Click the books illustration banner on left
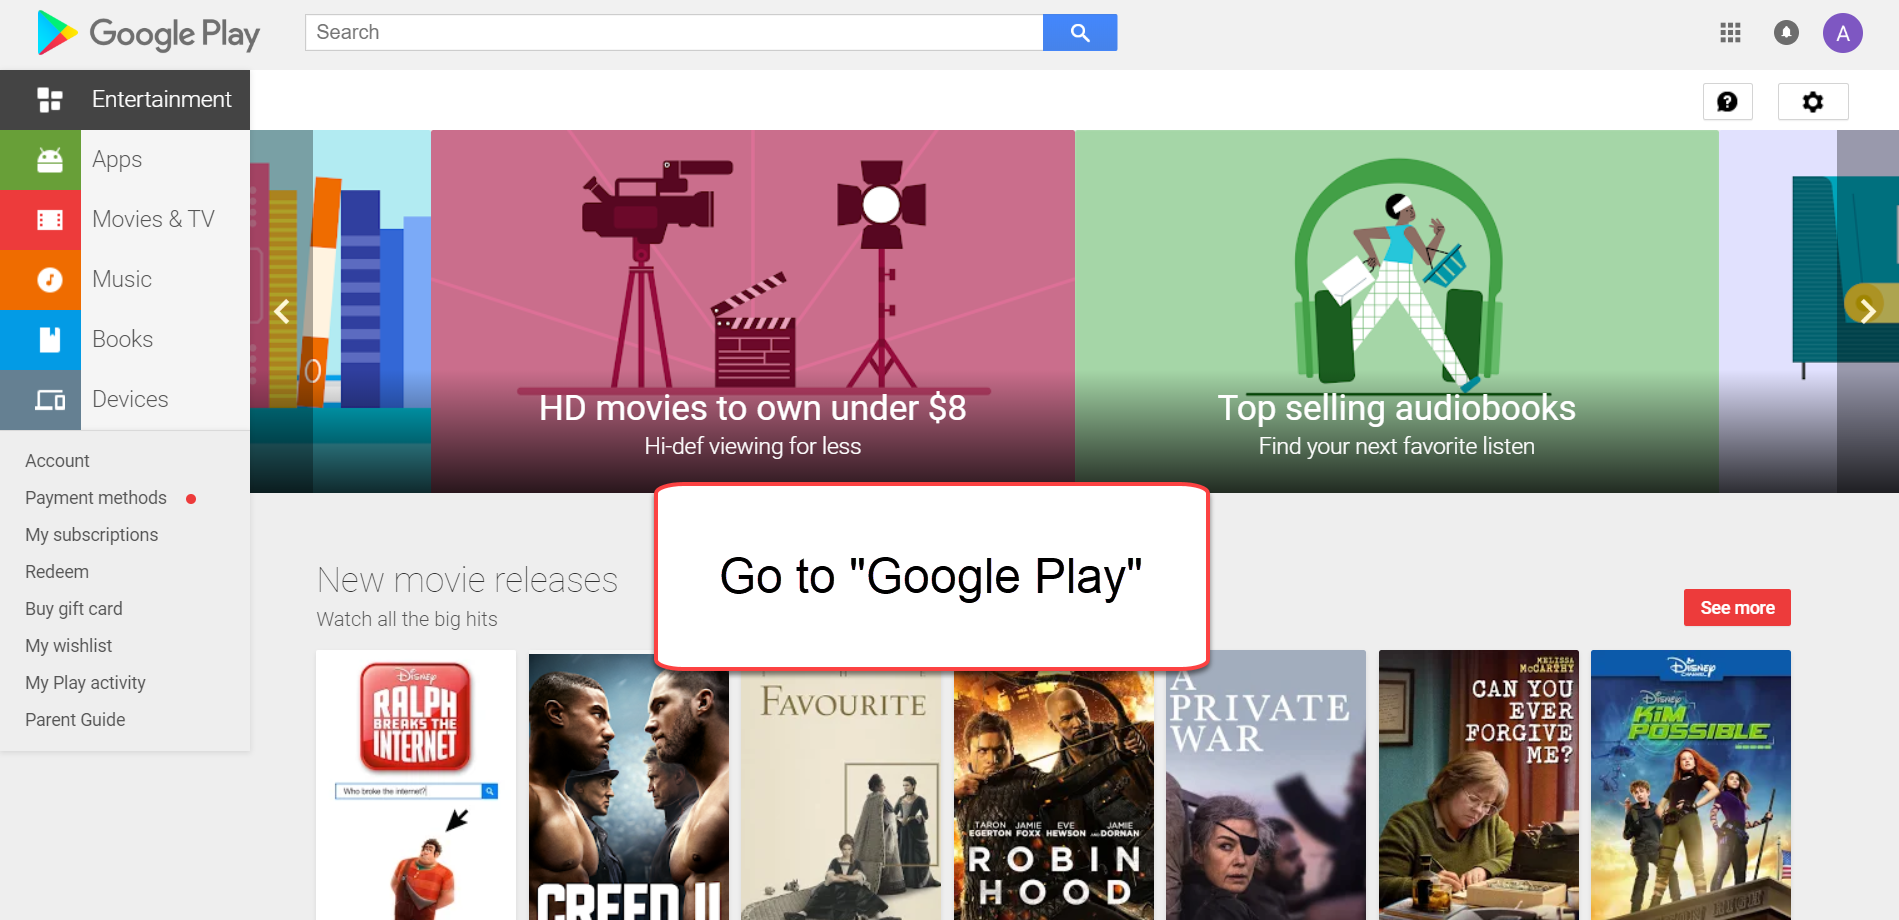1899x920 pixels. pyautogui.click(x=340, y=311)
